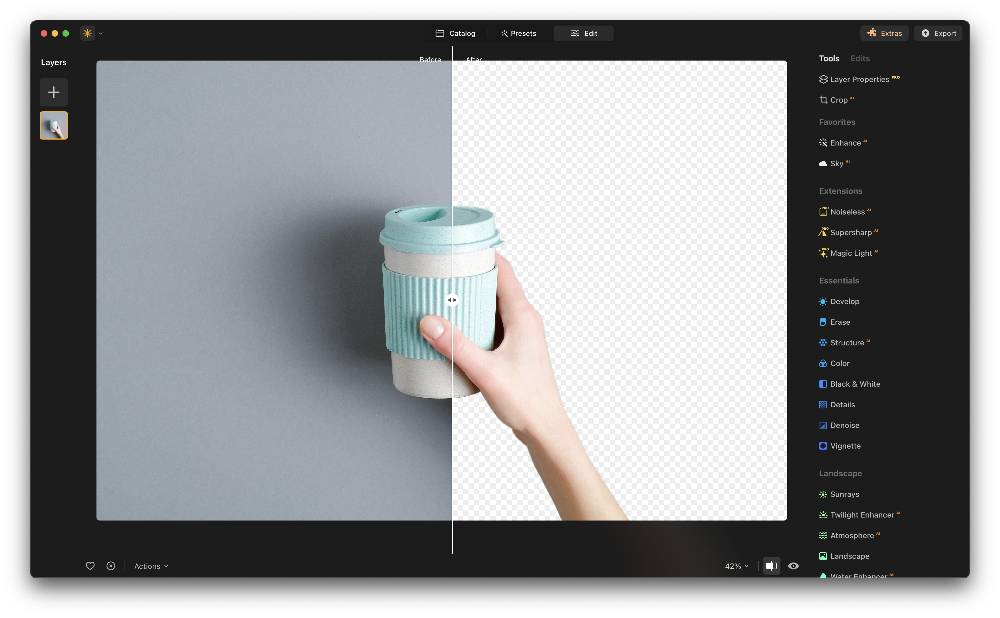Viewport: 1000px width, 618px height.
Task: Add a new layer with the plus button
Action: click(54, 92)
